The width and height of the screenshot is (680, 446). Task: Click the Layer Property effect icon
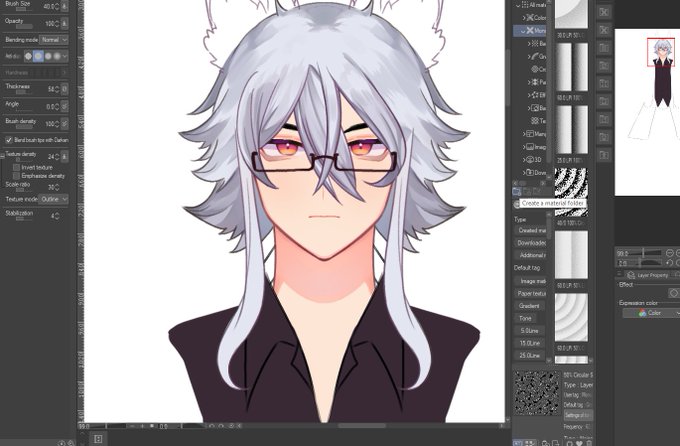point(673,293)
